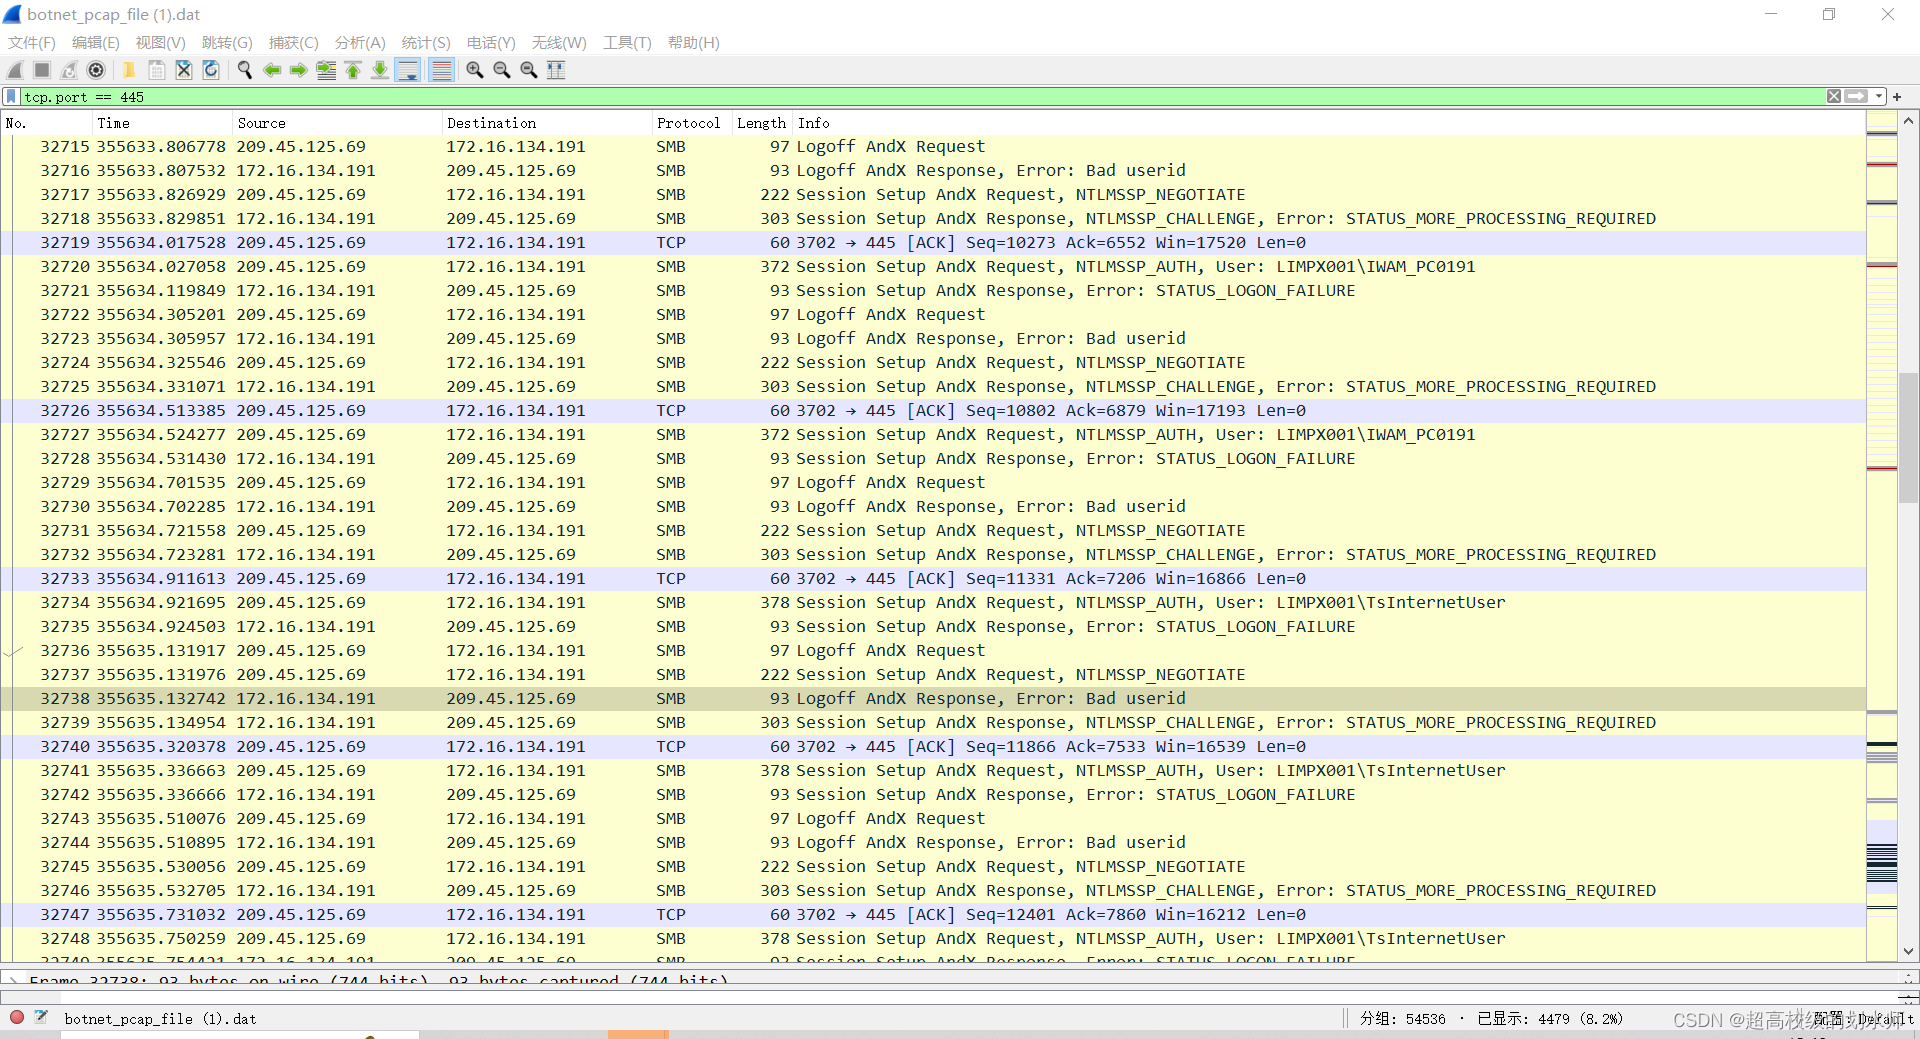Restart the current capture icon
The width and height of the screenshot is (1920, 1039).
tap(69, 70)
